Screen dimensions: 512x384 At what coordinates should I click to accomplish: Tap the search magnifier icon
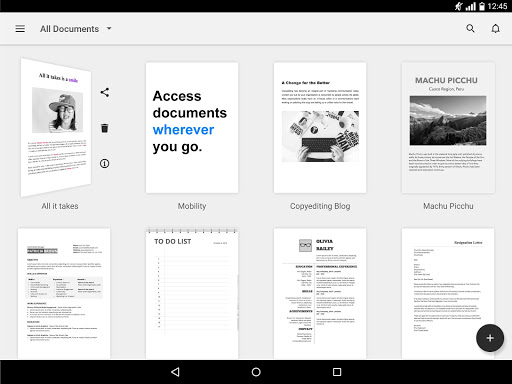470,29
